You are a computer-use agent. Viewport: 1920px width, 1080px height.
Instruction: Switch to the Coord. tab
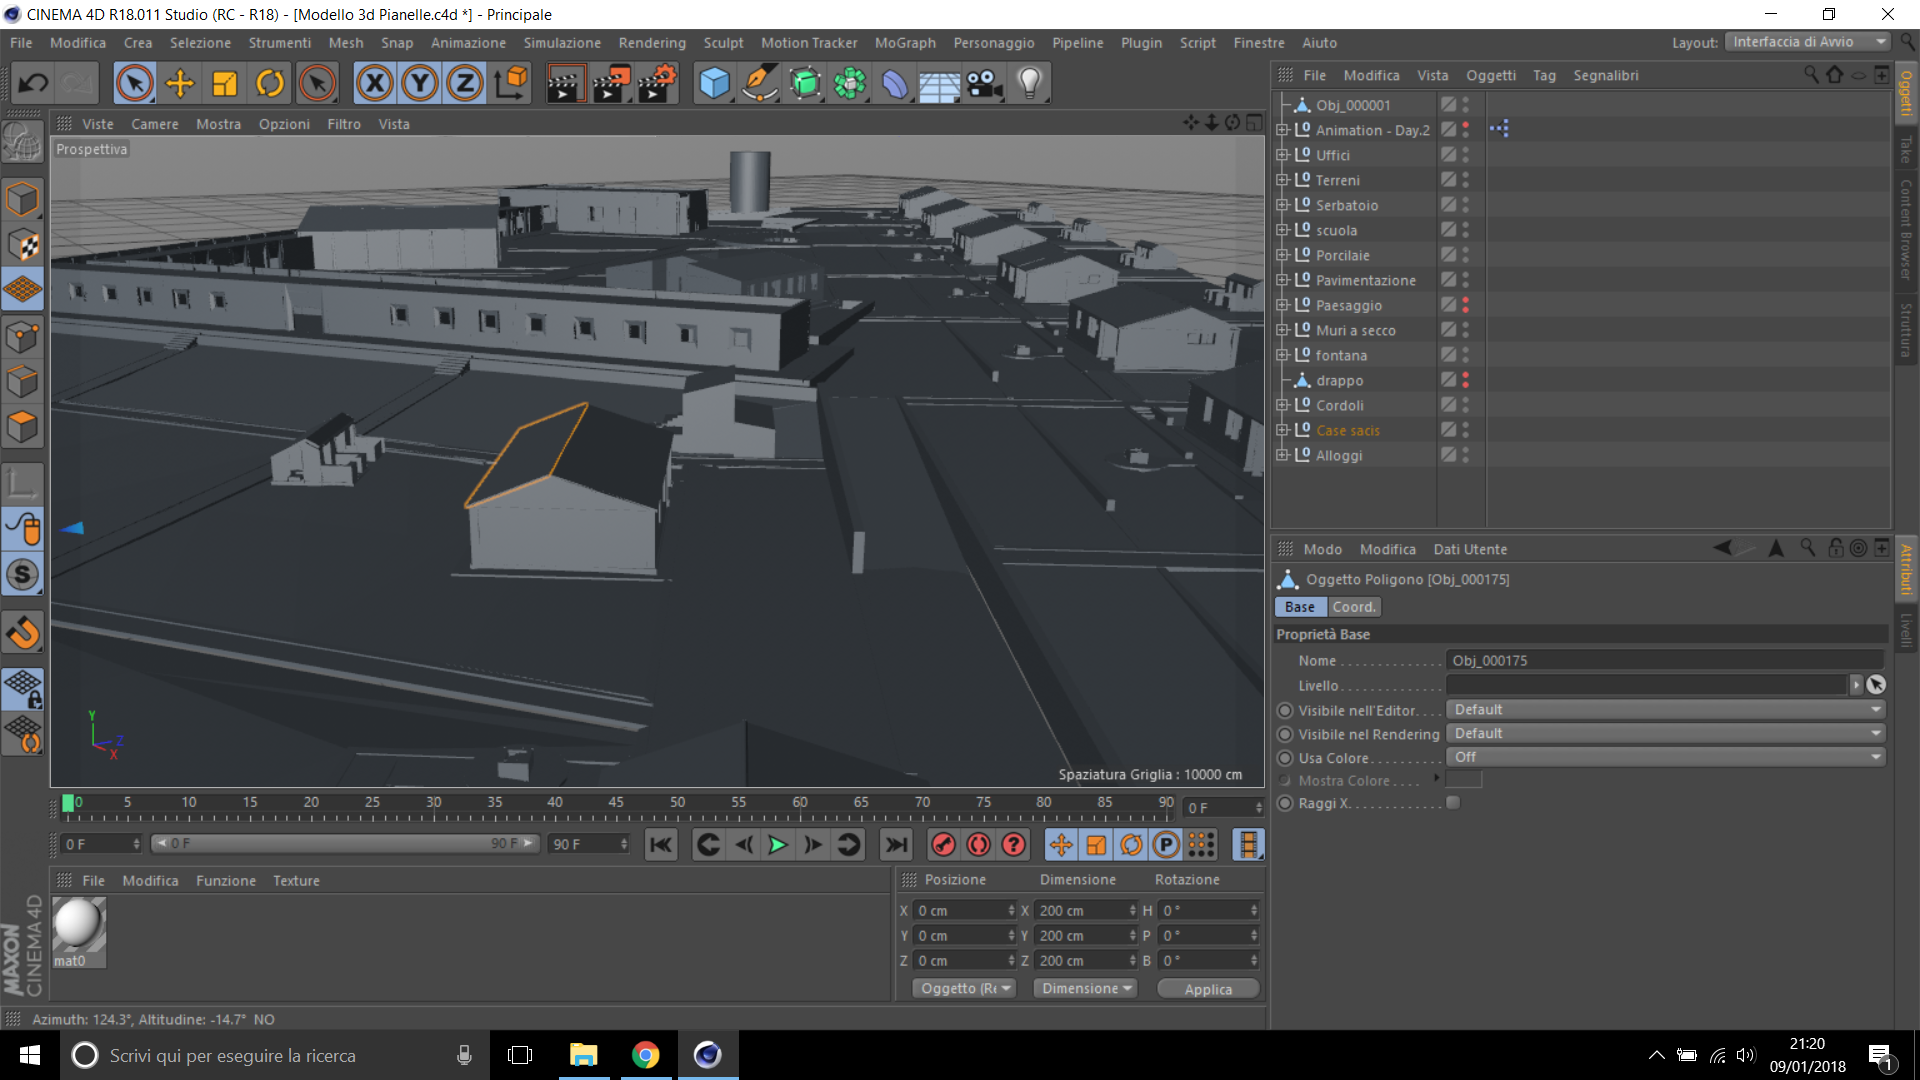[1353, 607]
